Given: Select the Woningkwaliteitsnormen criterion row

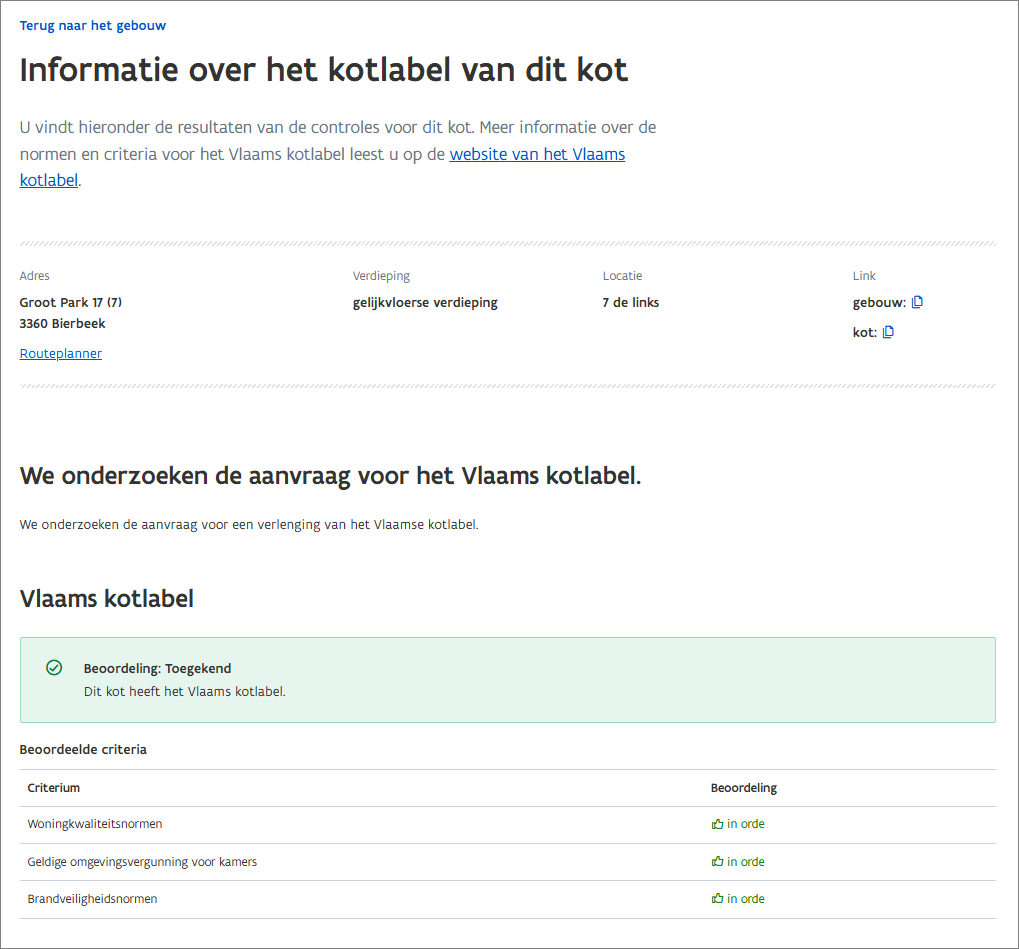Looking at the screenshot, I should pyautogui.click(x=95, y=824).
